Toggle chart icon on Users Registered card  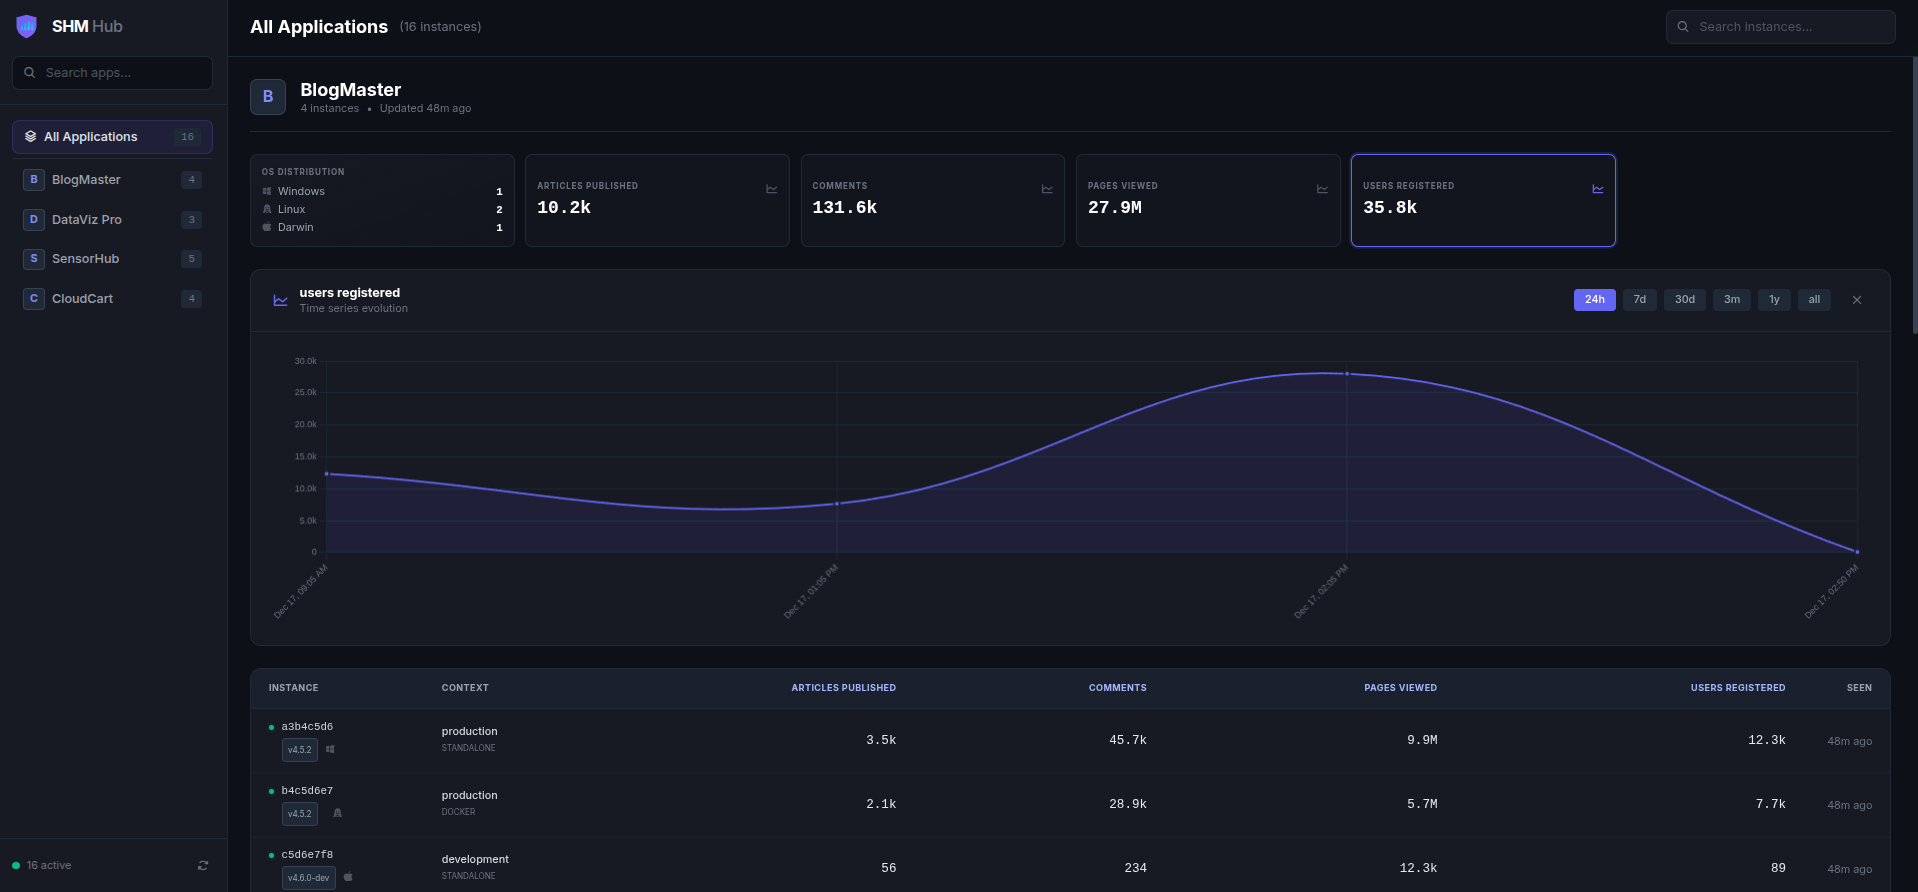pos(1597,189)
